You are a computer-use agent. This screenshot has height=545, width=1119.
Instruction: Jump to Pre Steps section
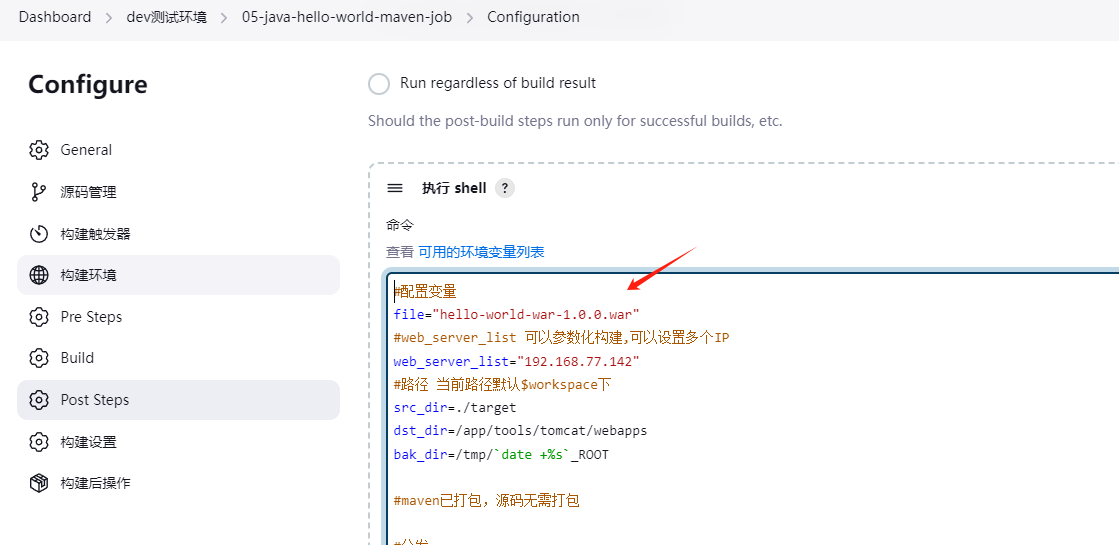pos(178,317)
